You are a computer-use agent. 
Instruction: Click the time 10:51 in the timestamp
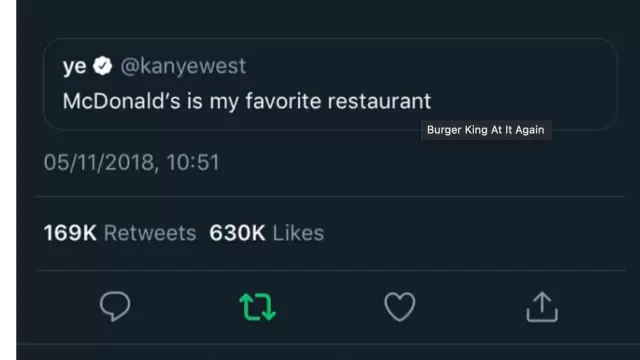(193, 162)
